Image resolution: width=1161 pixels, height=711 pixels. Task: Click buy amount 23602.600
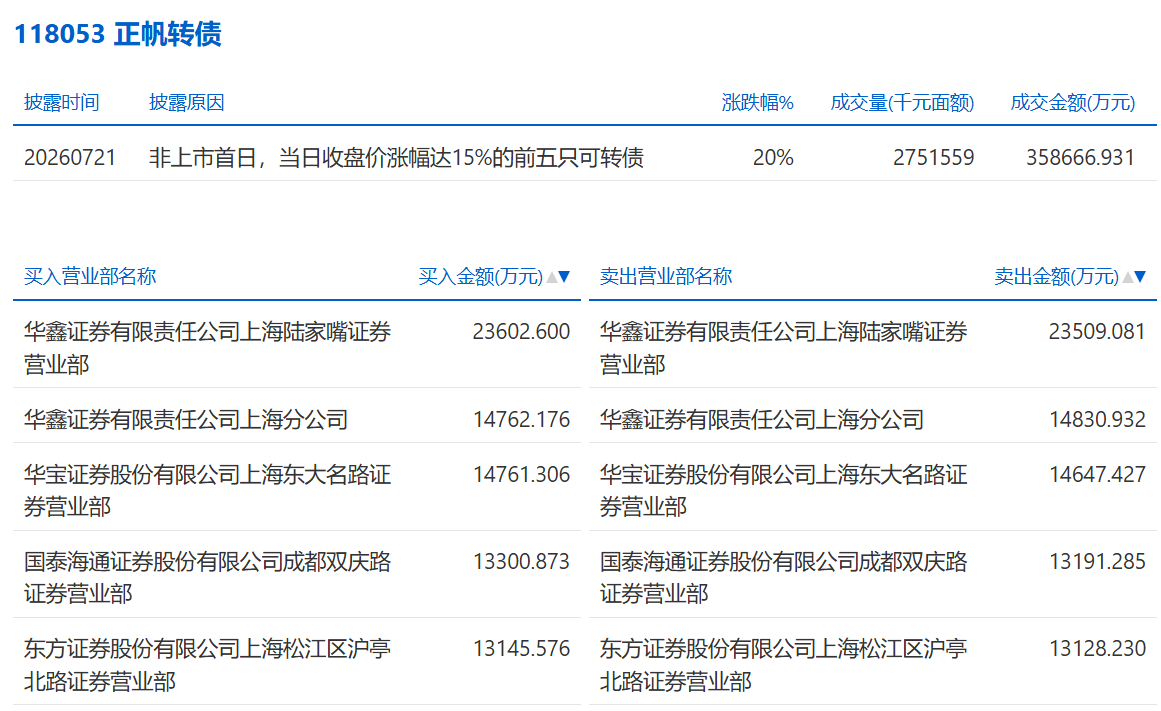coord(521,332)
